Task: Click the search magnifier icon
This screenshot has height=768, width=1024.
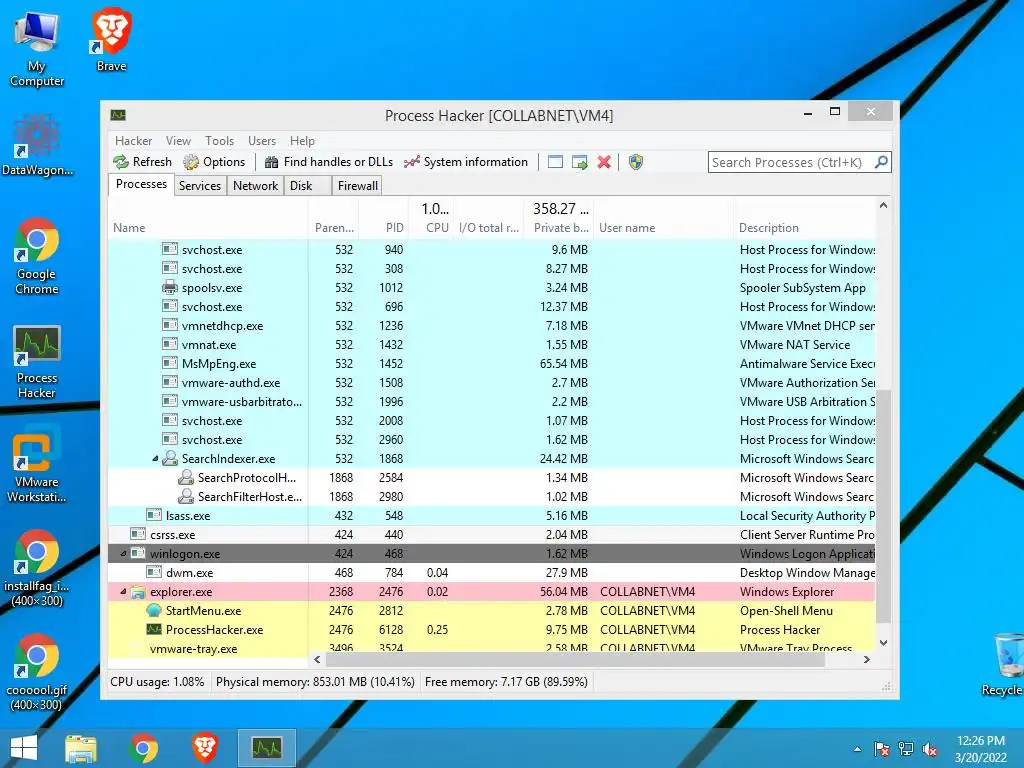Action: (x=881, y=162)
